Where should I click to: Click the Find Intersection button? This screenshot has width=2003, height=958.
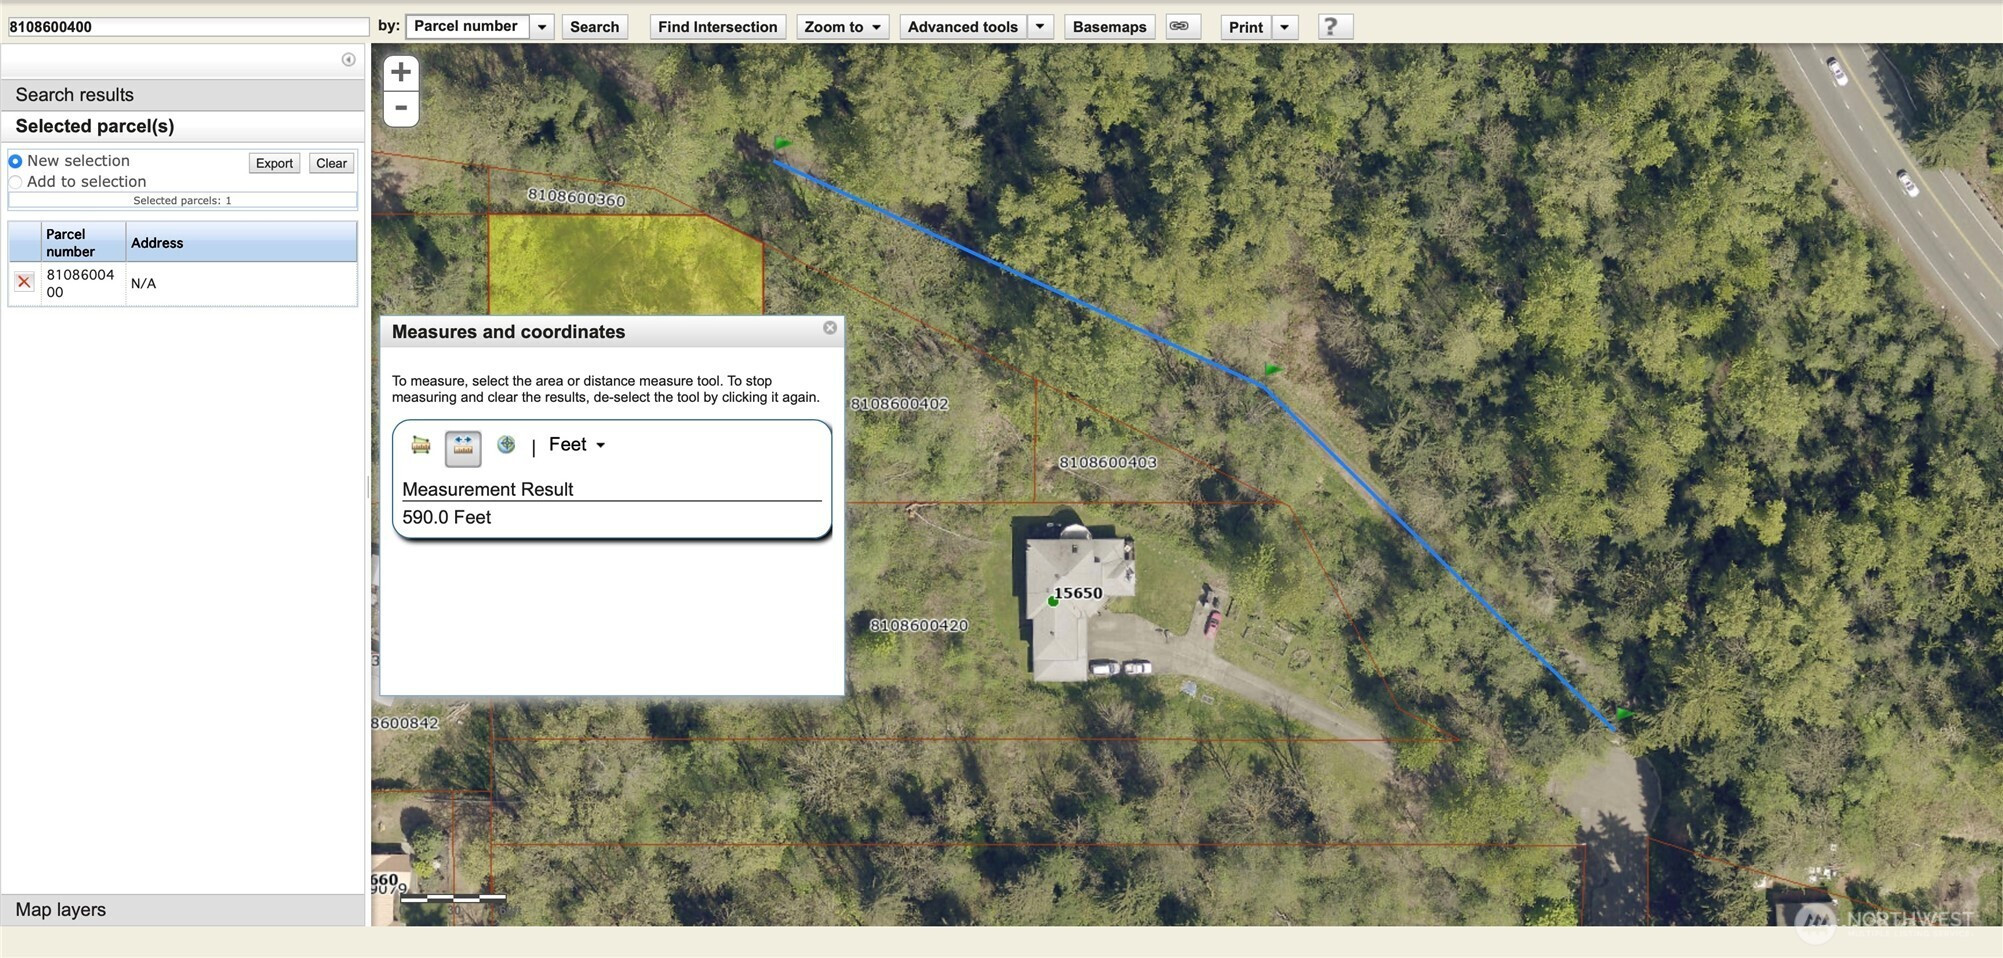(x=717, y=27)
